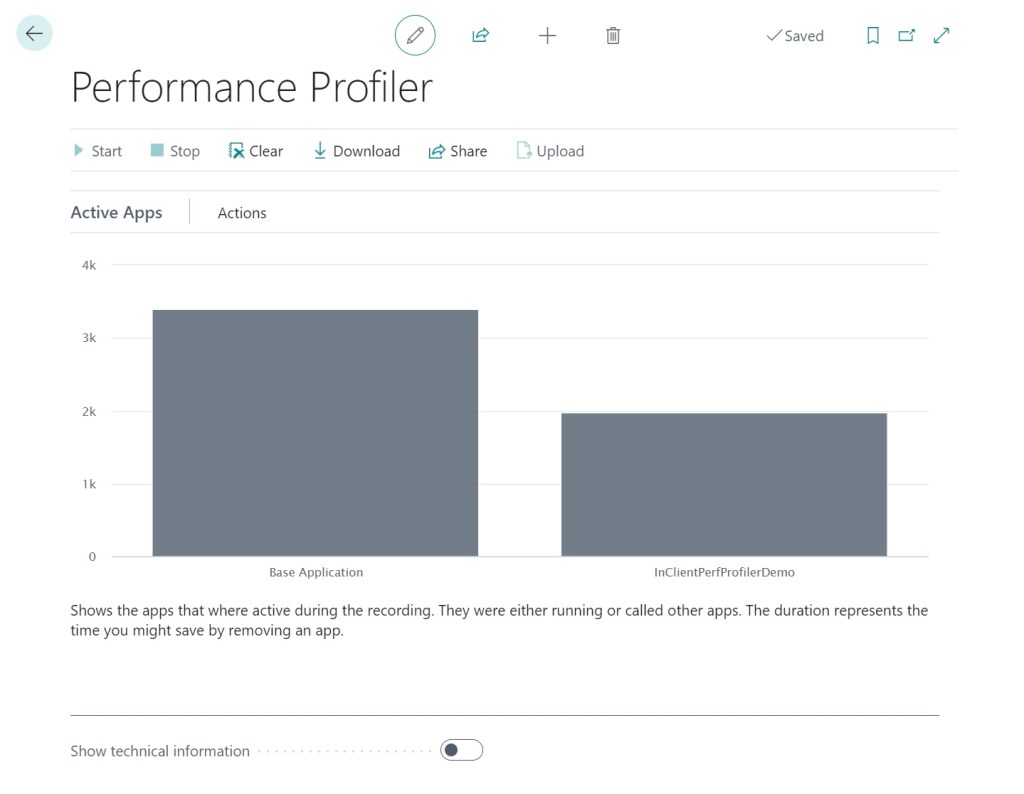
Task: Click the trash delete icon
Action: tap(613, 36)
